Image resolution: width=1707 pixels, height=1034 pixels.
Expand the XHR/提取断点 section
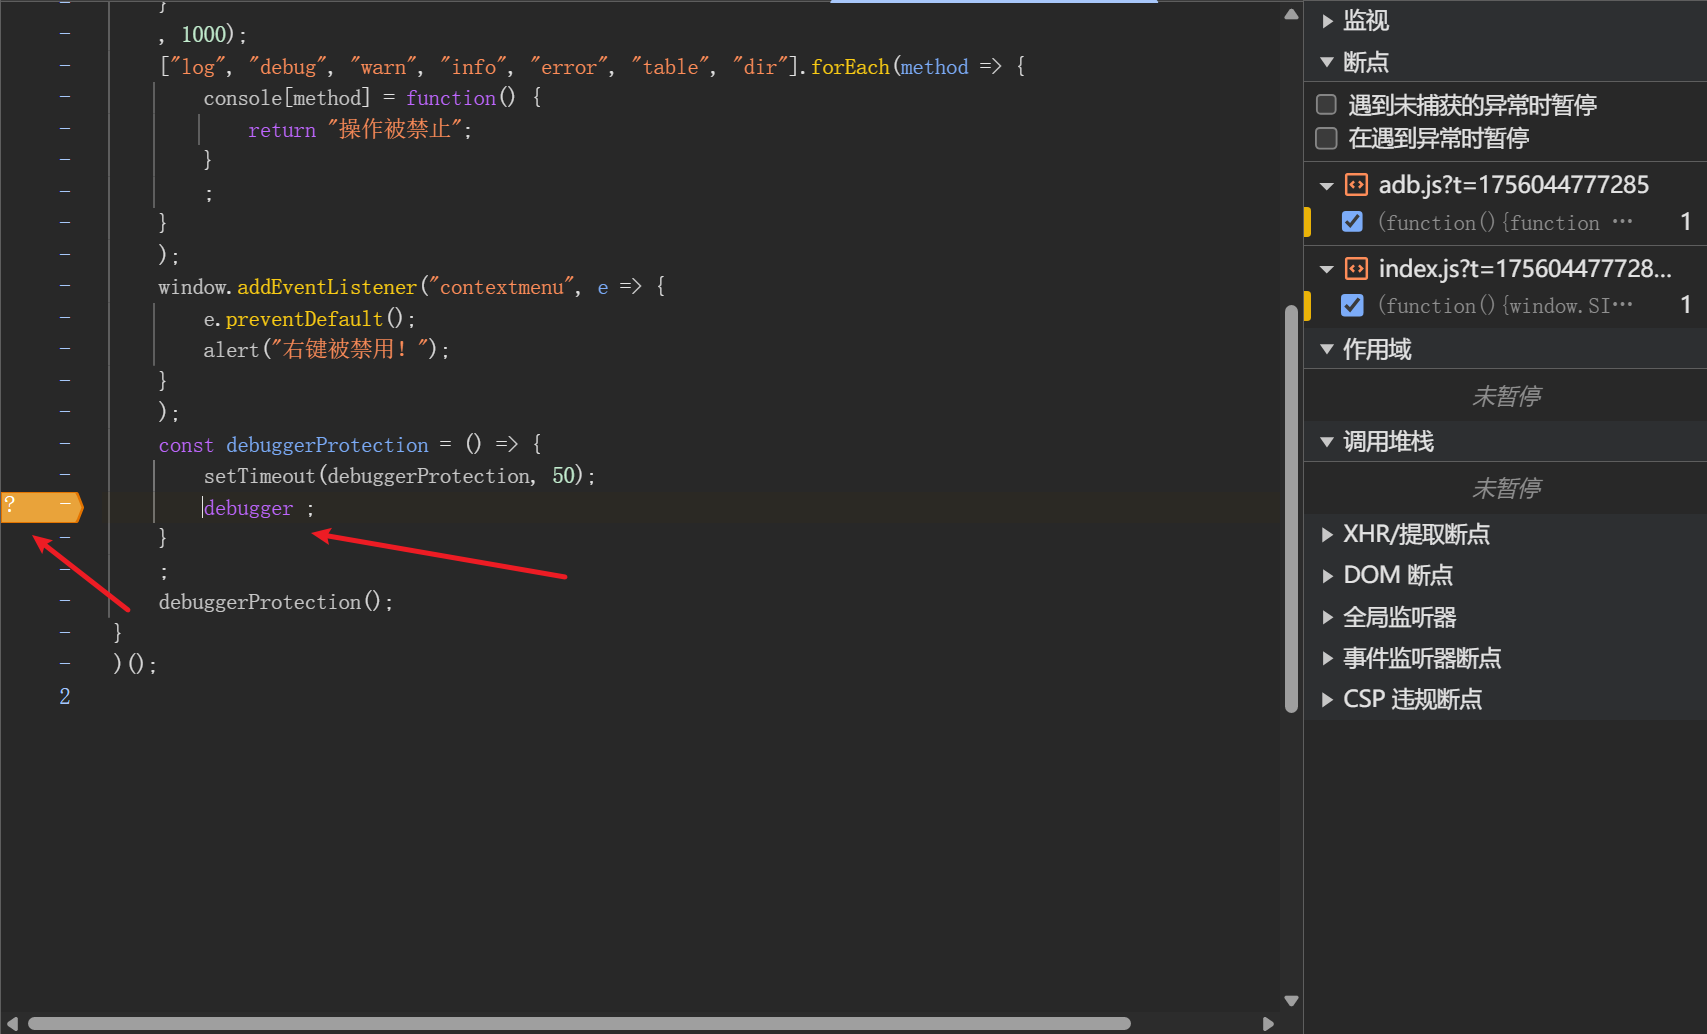pos(1327,535)
